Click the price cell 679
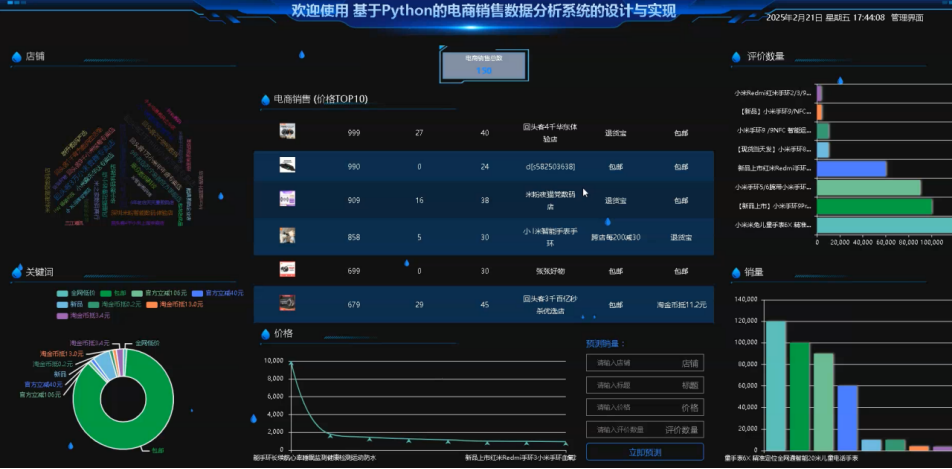 pyautogui.click(x=353, y=305)
